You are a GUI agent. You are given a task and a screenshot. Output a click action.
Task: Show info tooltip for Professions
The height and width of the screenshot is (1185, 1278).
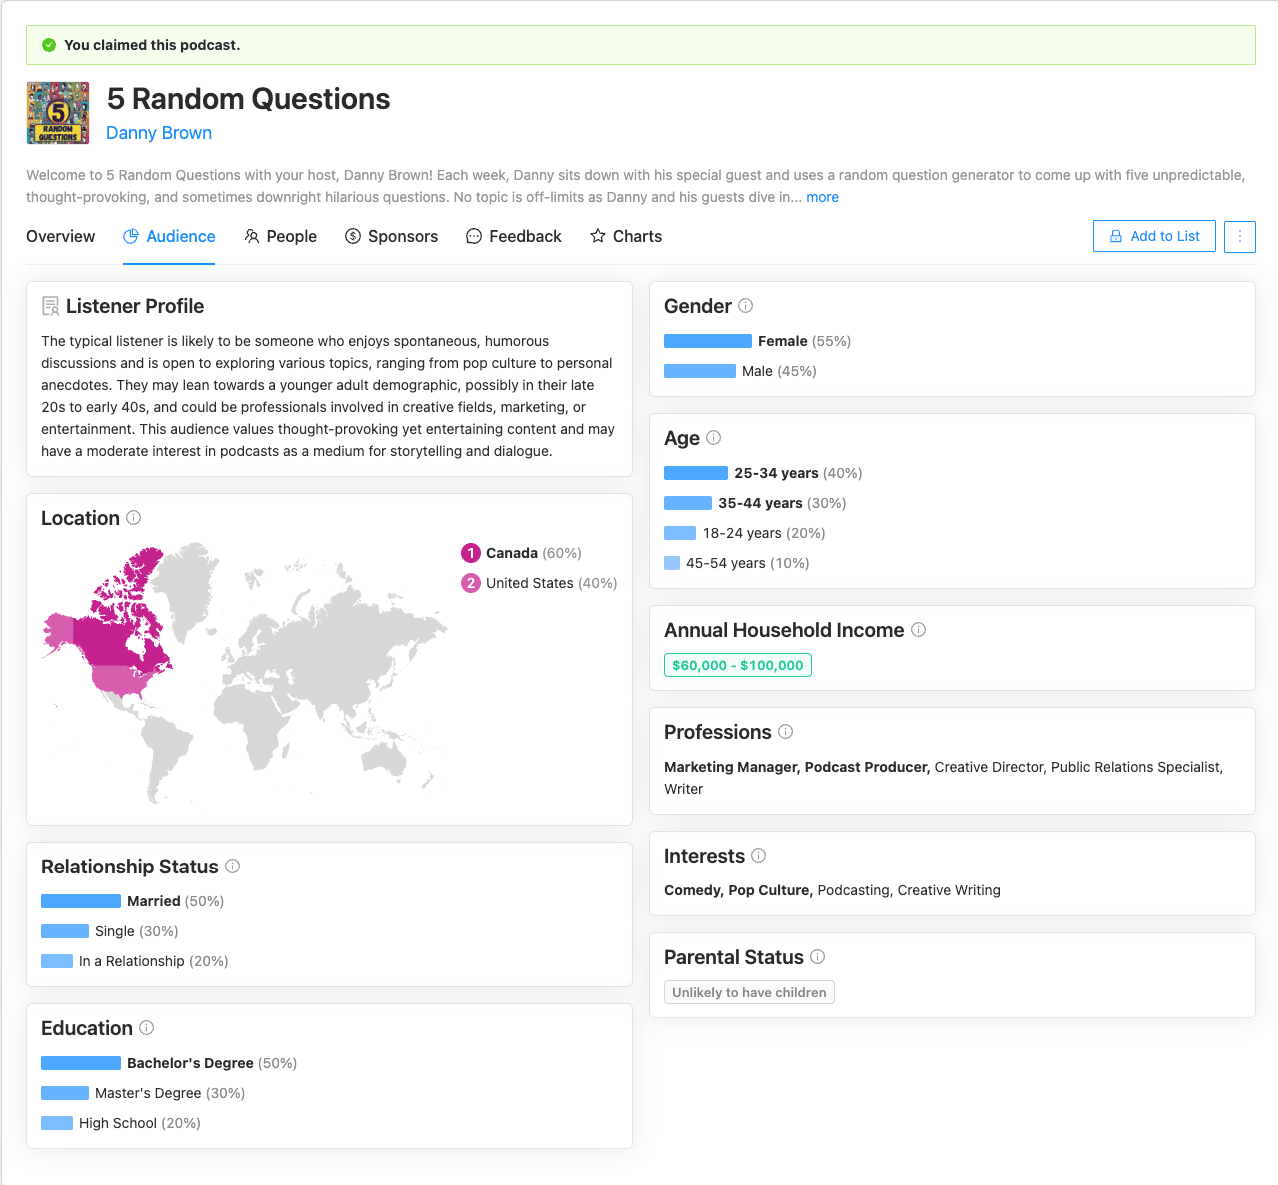tap(786, 732)
